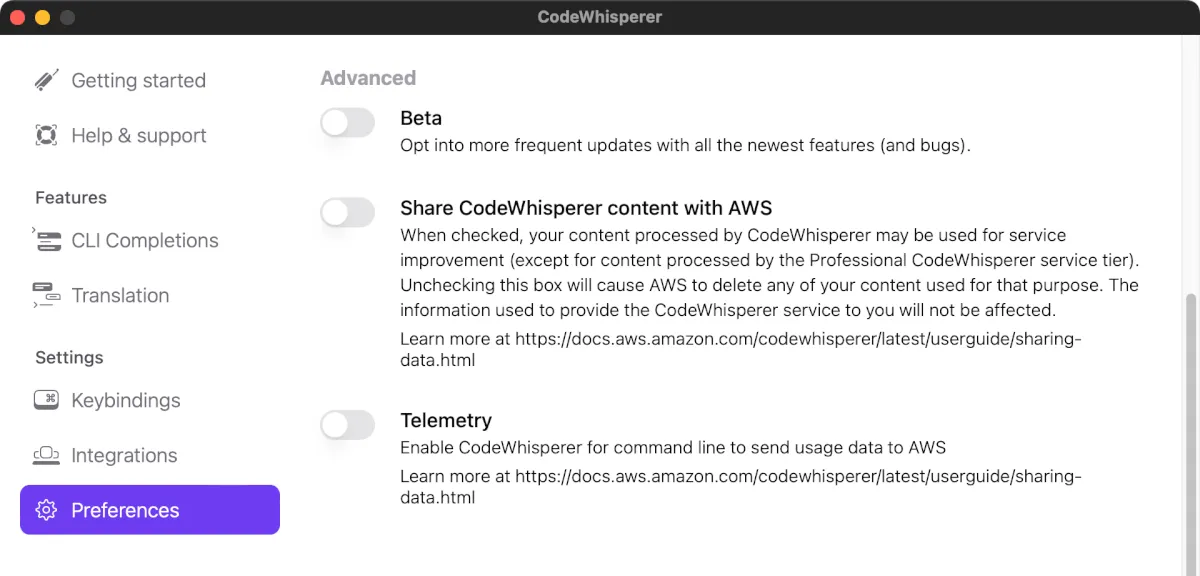Click the Keybindings keyboard icon
Image resolution: width=1200 pixels, height=576 pixels.
(46, 400)
